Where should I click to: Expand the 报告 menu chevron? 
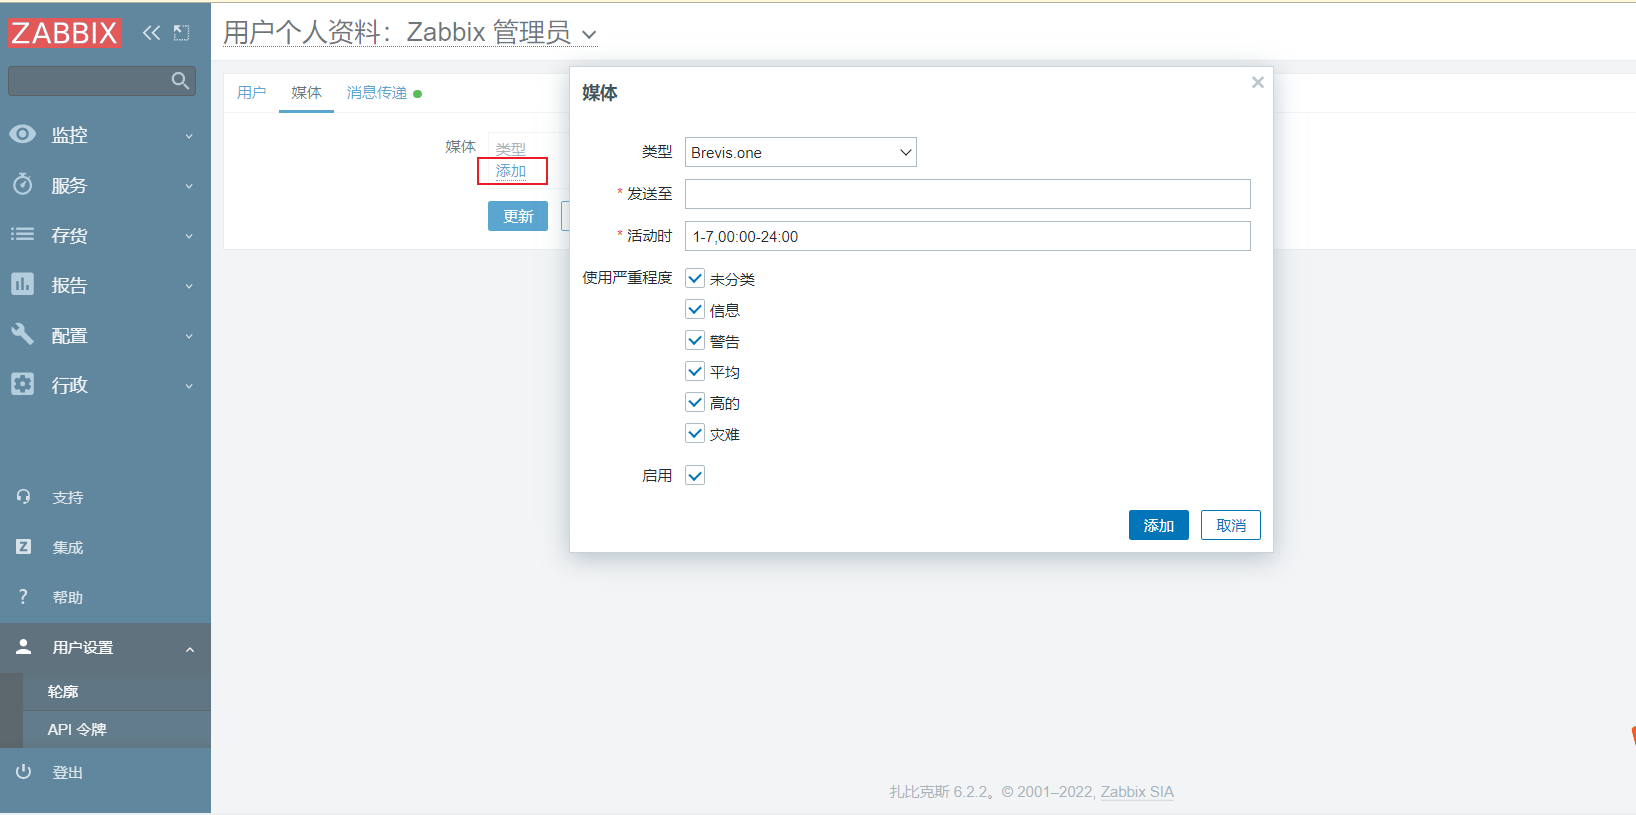(x=189, y=286)
